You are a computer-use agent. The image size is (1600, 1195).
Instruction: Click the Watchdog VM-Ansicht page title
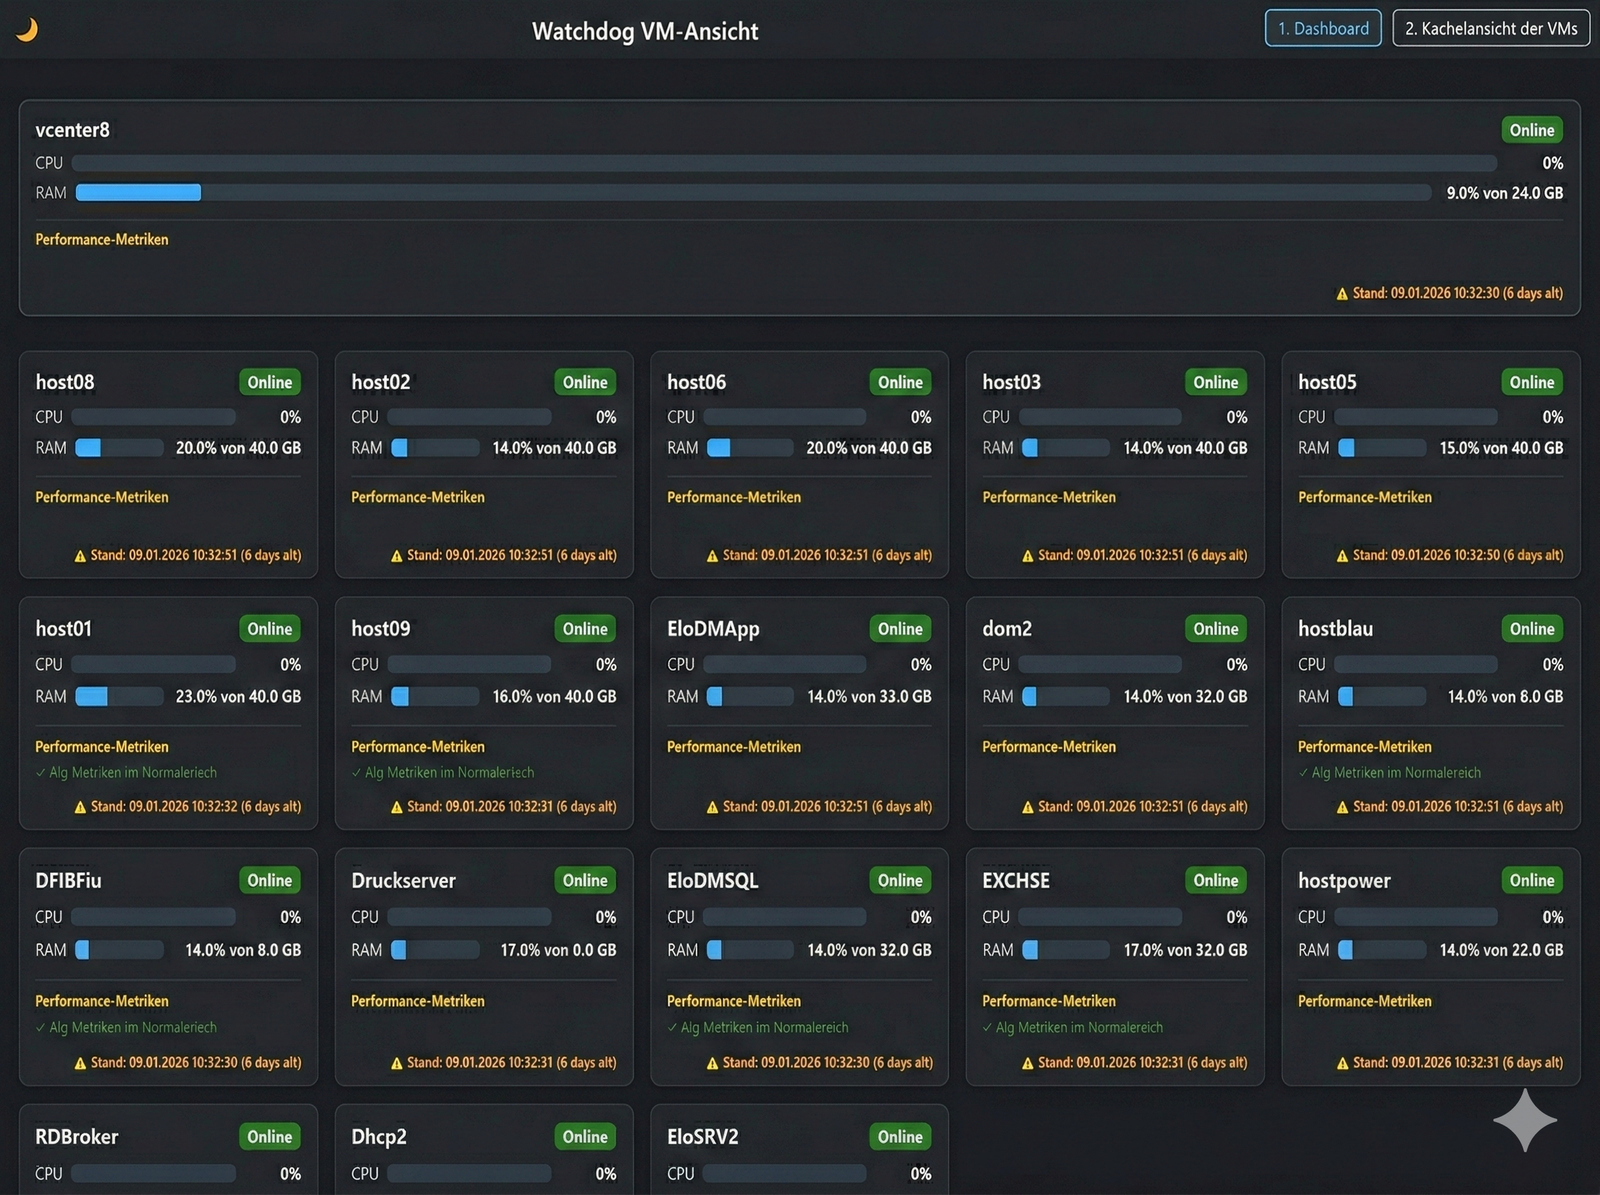[x=645, y=31]
